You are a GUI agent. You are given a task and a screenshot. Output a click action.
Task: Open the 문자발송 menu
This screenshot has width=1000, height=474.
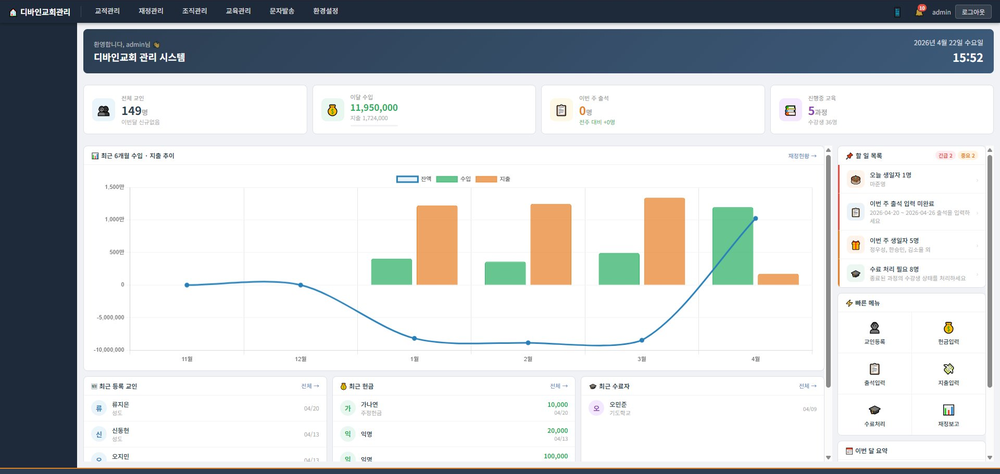[282, 11]
